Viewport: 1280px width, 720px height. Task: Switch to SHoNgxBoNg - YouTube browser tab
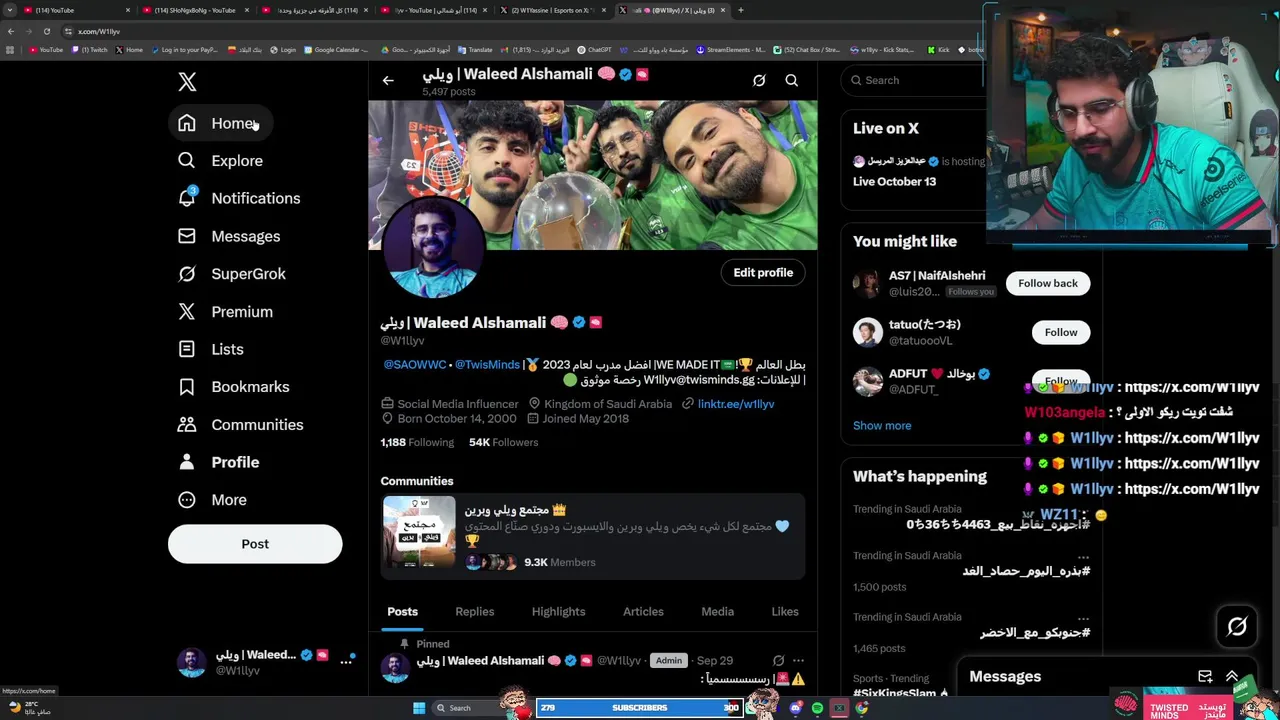(195, 10)
